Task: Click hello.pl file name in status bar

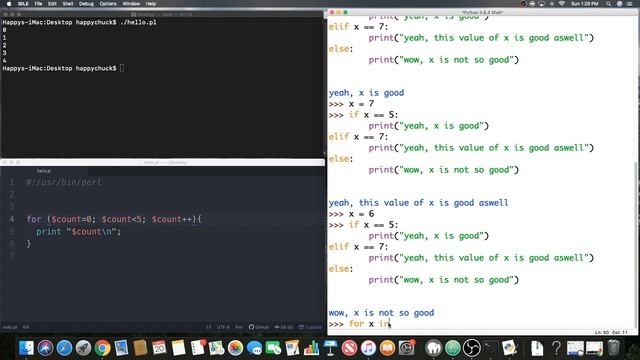Action: pyautogui.click(x=10, y=327)
